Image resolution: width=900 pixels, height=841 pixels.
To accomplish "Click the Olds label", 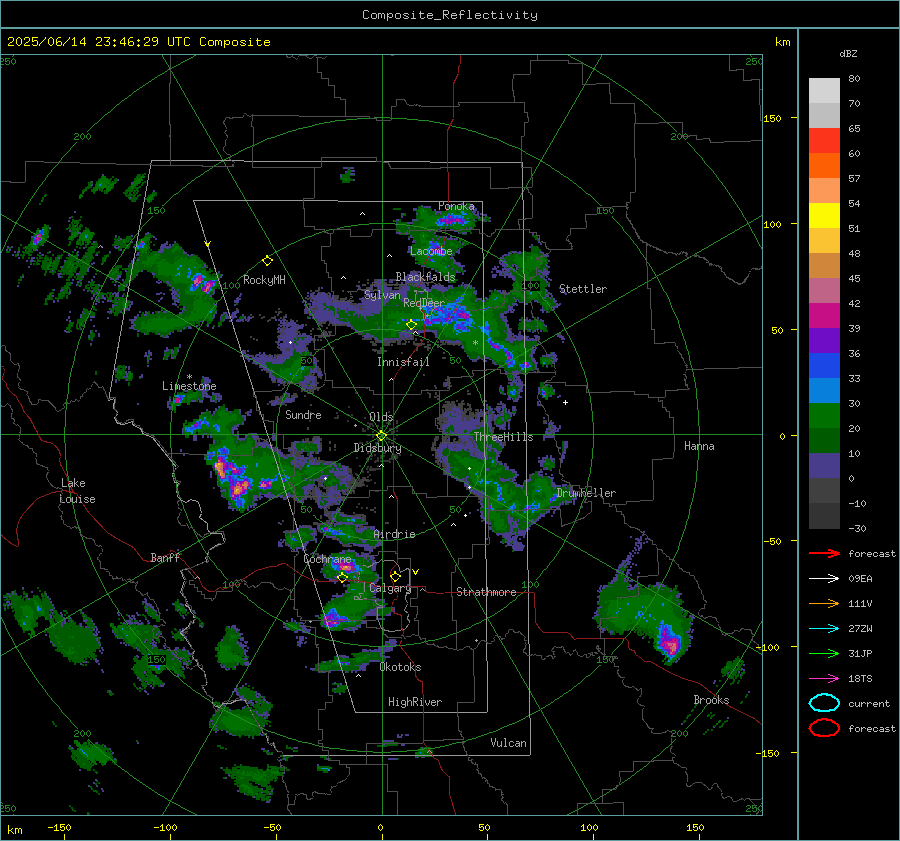I will point(381,417).
